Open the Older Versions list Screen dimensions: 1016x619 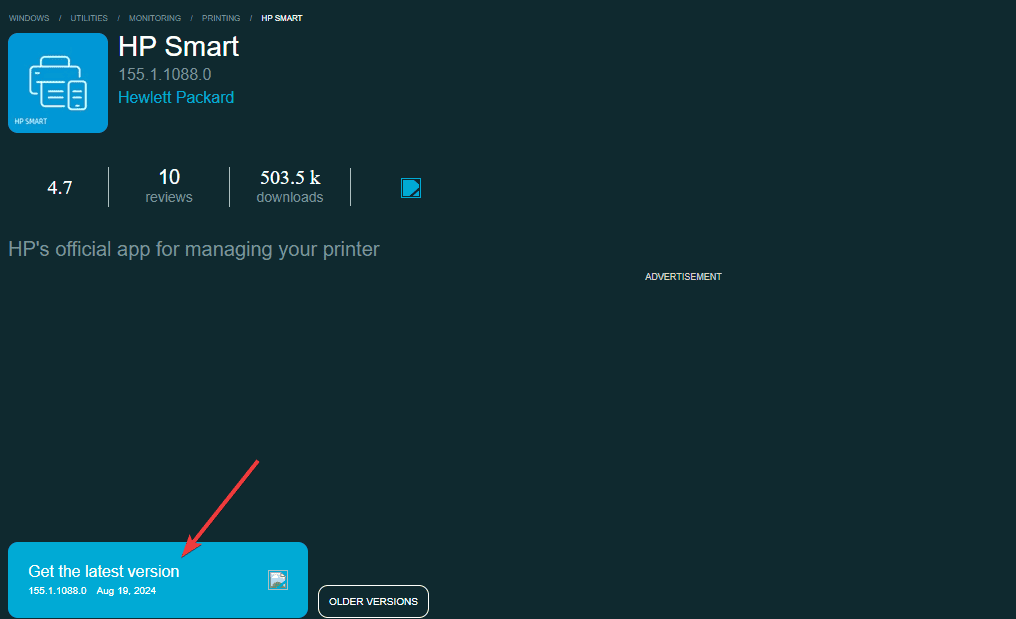(373, 601)
